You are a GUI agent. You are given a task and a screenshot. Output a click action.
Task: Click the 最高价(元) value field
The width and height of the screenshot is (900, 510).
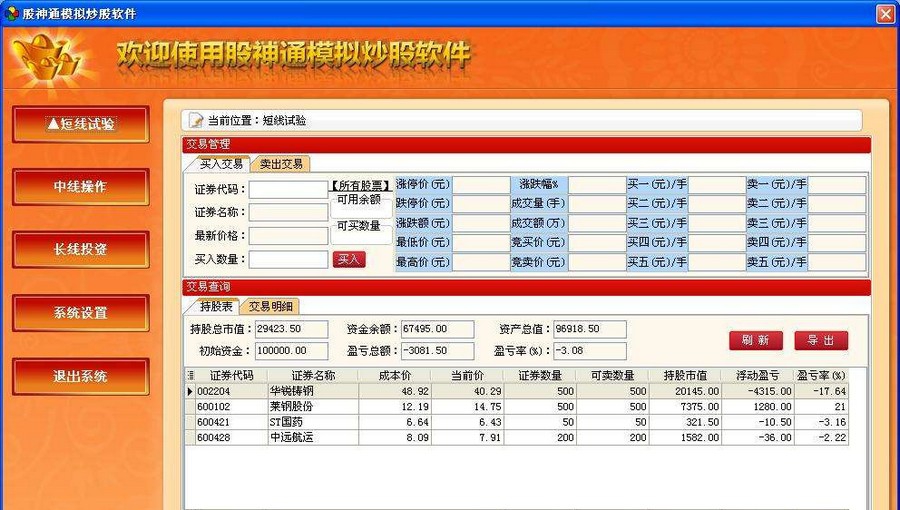pyautogui.click(x=481, y=263)
